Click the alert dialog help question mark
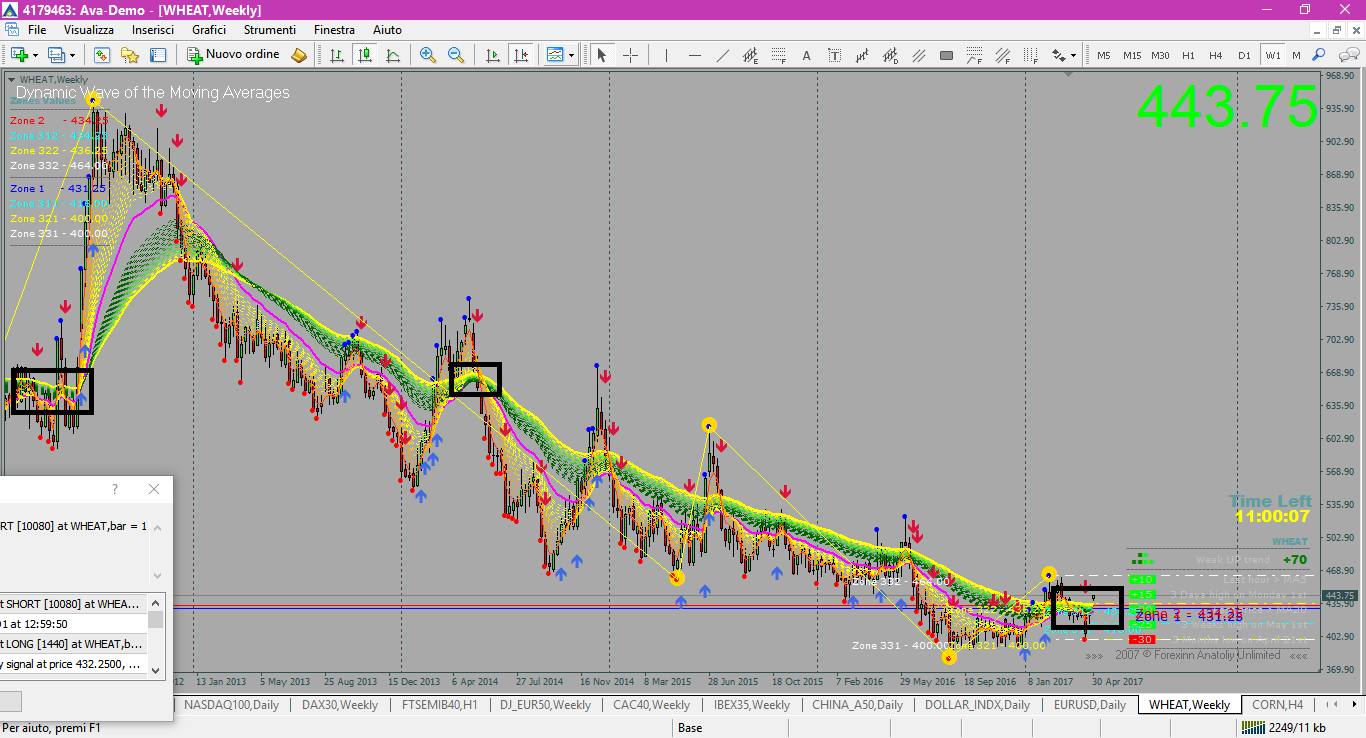Image resolution: width=1366 pixels, height=738 pixels. 115,489
